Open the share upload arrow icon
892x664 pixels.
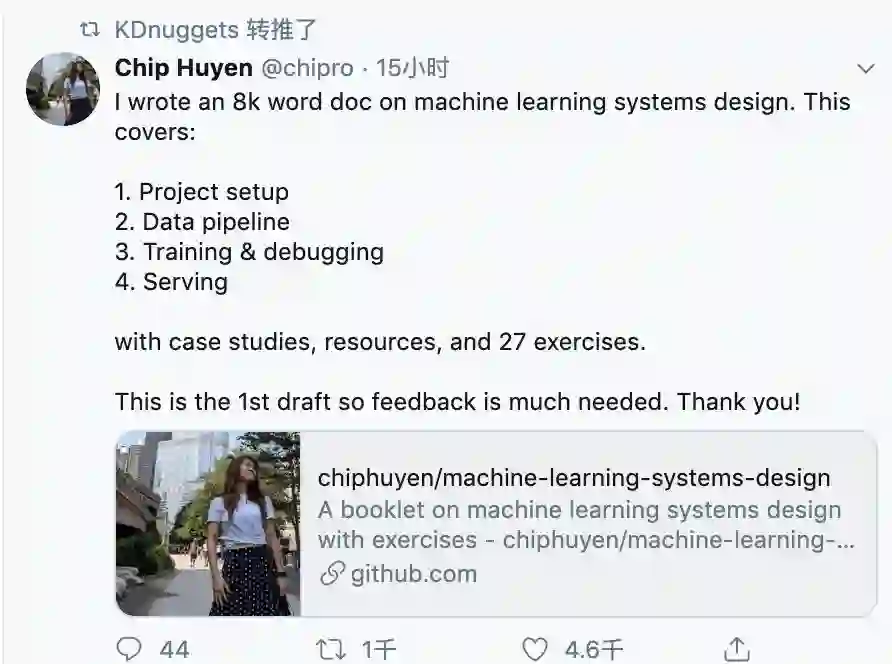(737, 649)
